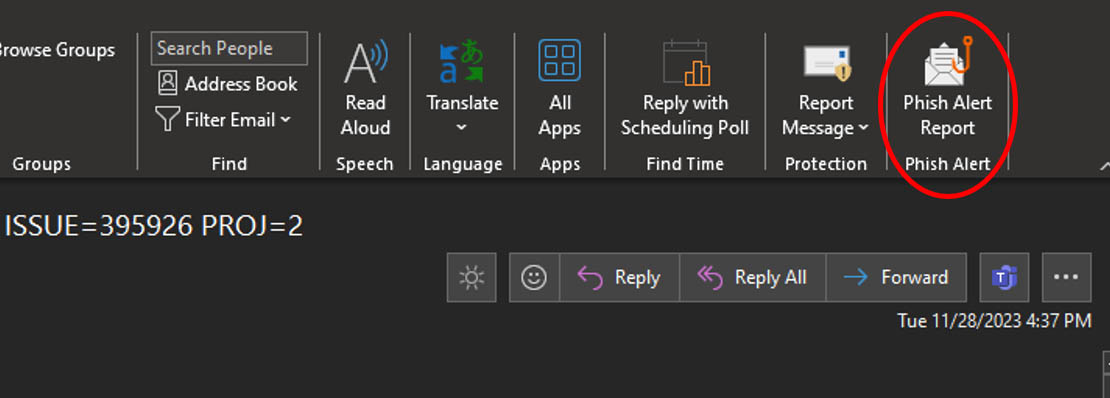Click the Reply All button
Viewport: 1110px width, 398px height.
(x=753, y=278)
